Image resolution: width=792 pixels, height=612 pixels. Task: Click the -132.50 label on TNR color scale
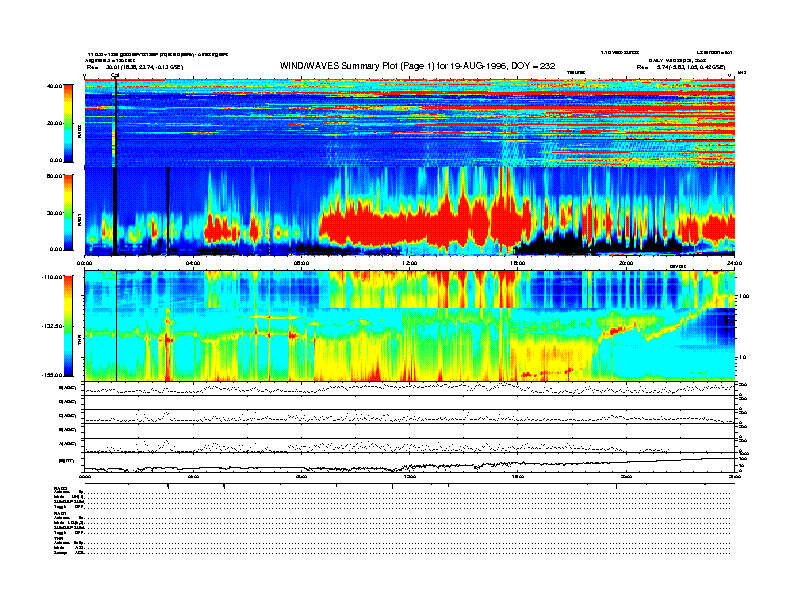[x=52, y=326]
